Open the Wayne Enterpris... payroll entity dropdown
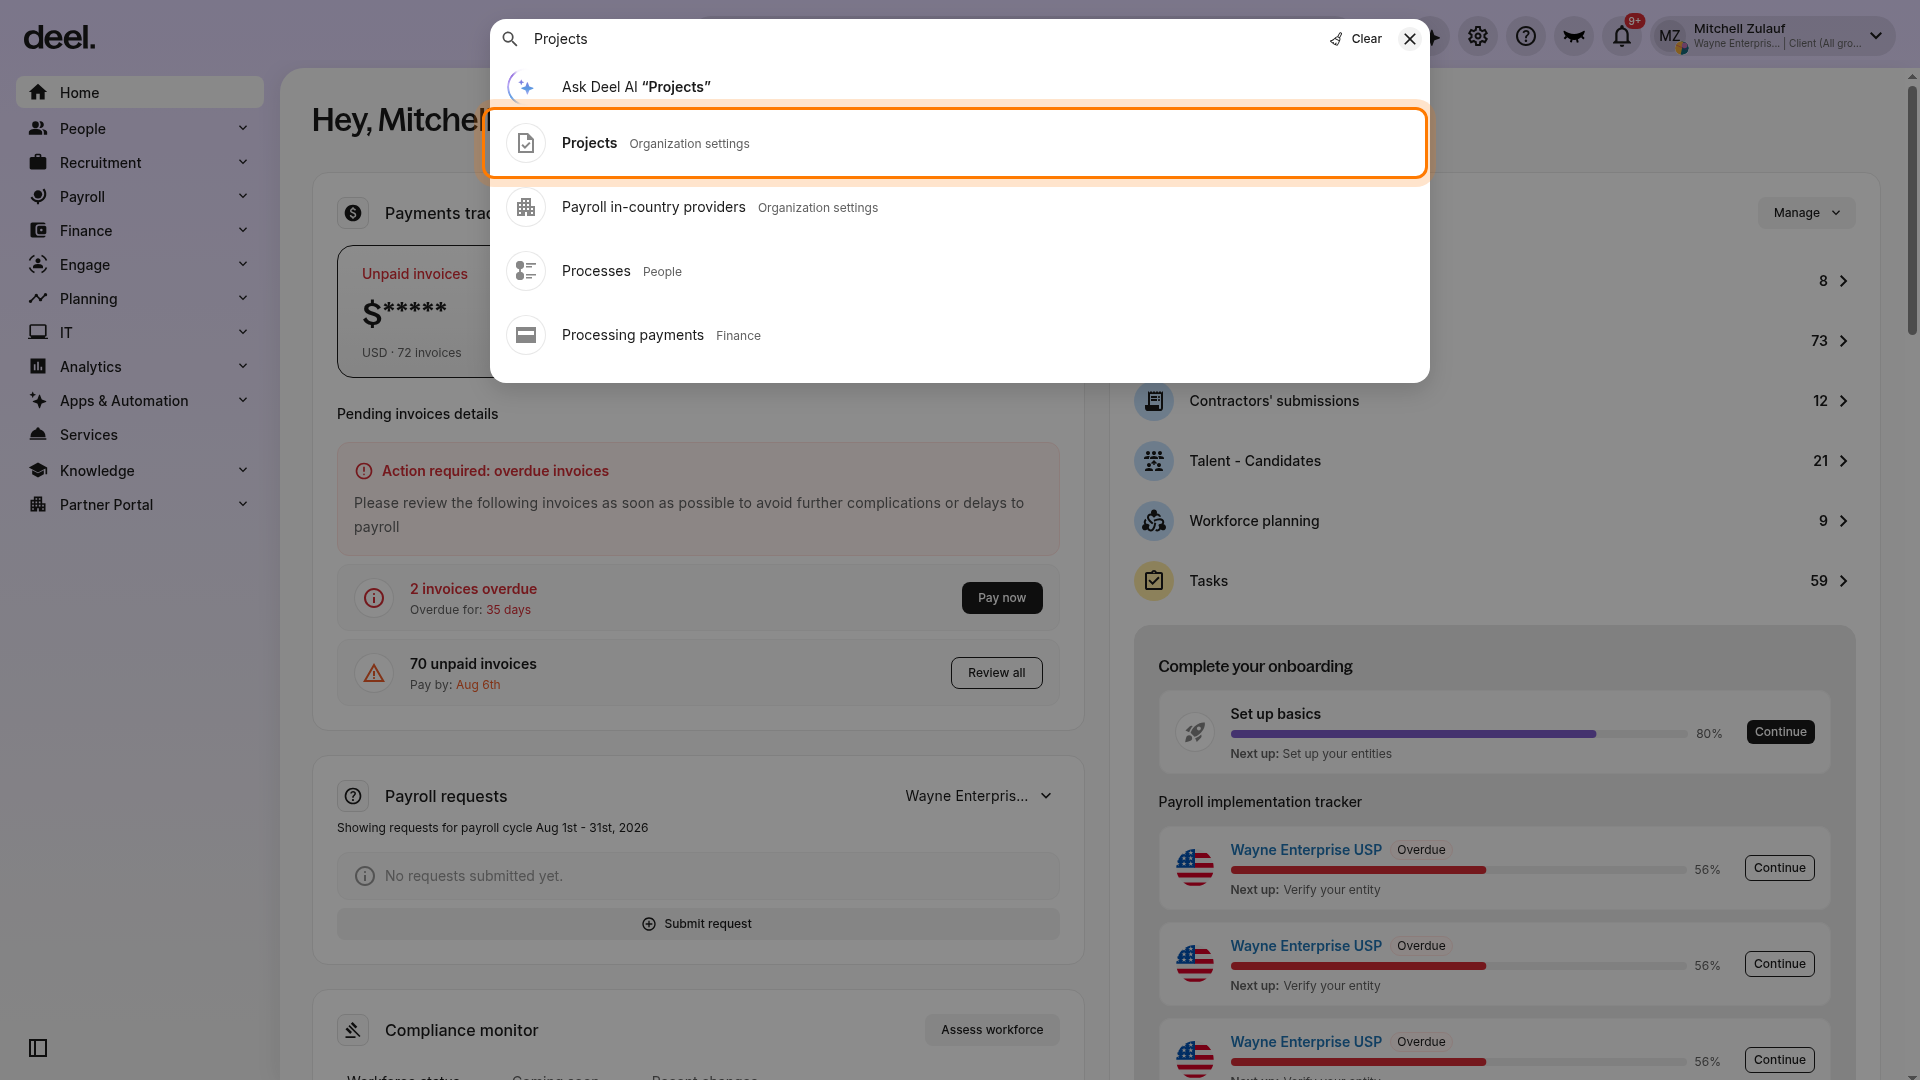This screenshot has height=1080, width=1920. [x=979, y=796]
